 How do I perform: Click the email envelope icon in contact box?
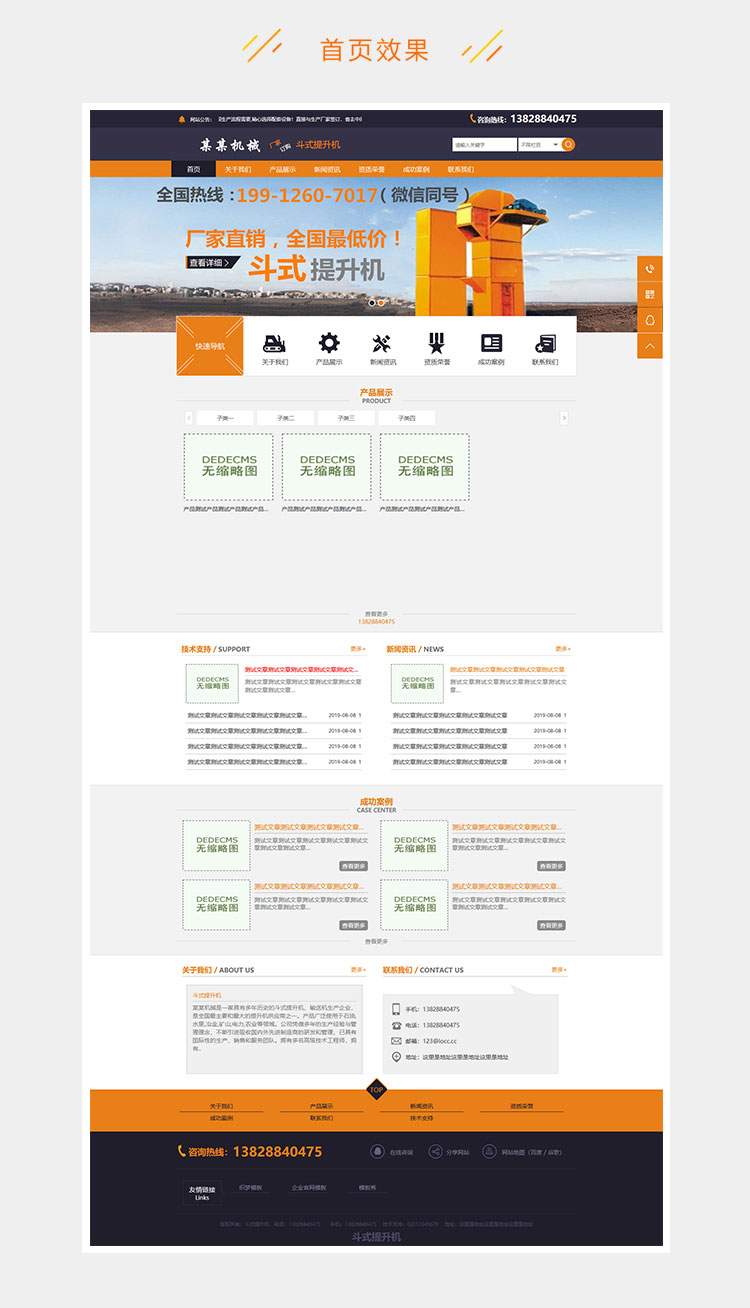396,1041
